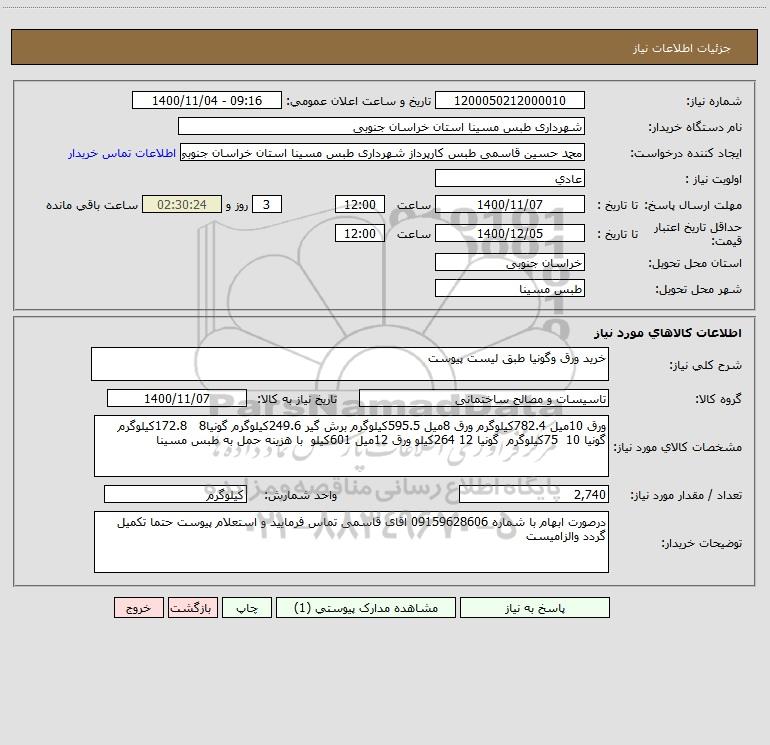
Task: Click the 'واحد شمارش:' label
Action: coord(301,496)
